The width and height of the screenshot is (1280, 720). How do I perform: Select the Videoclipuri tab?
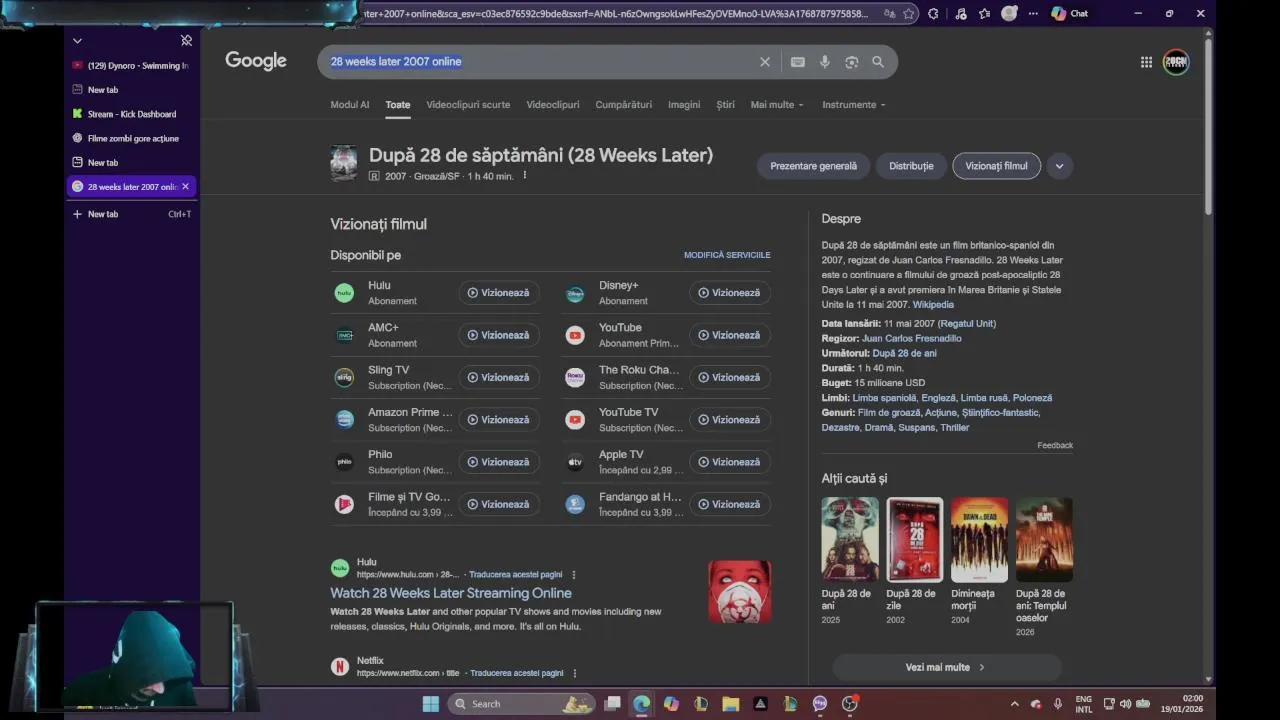(553, 105)
